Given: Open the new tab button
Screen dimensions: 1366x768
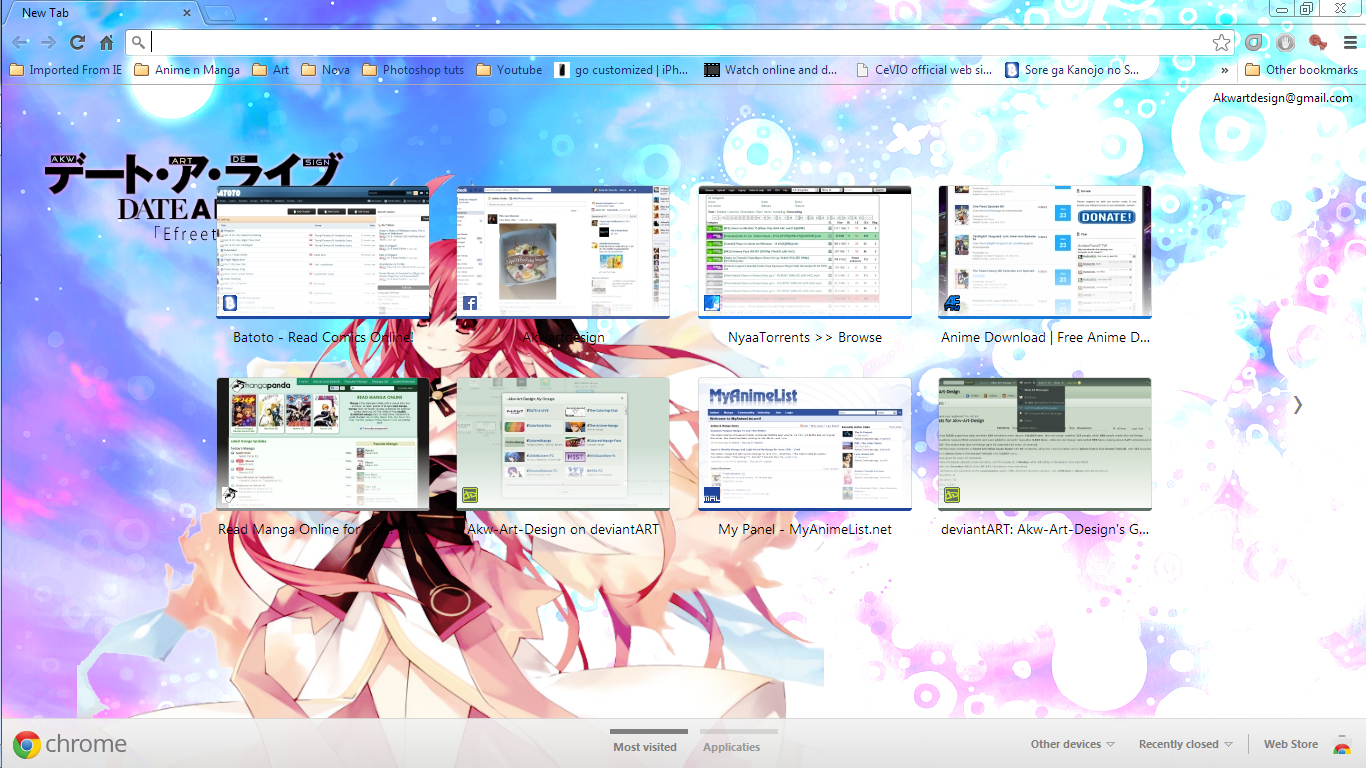Looking at the screenshot, I should 219,13.
